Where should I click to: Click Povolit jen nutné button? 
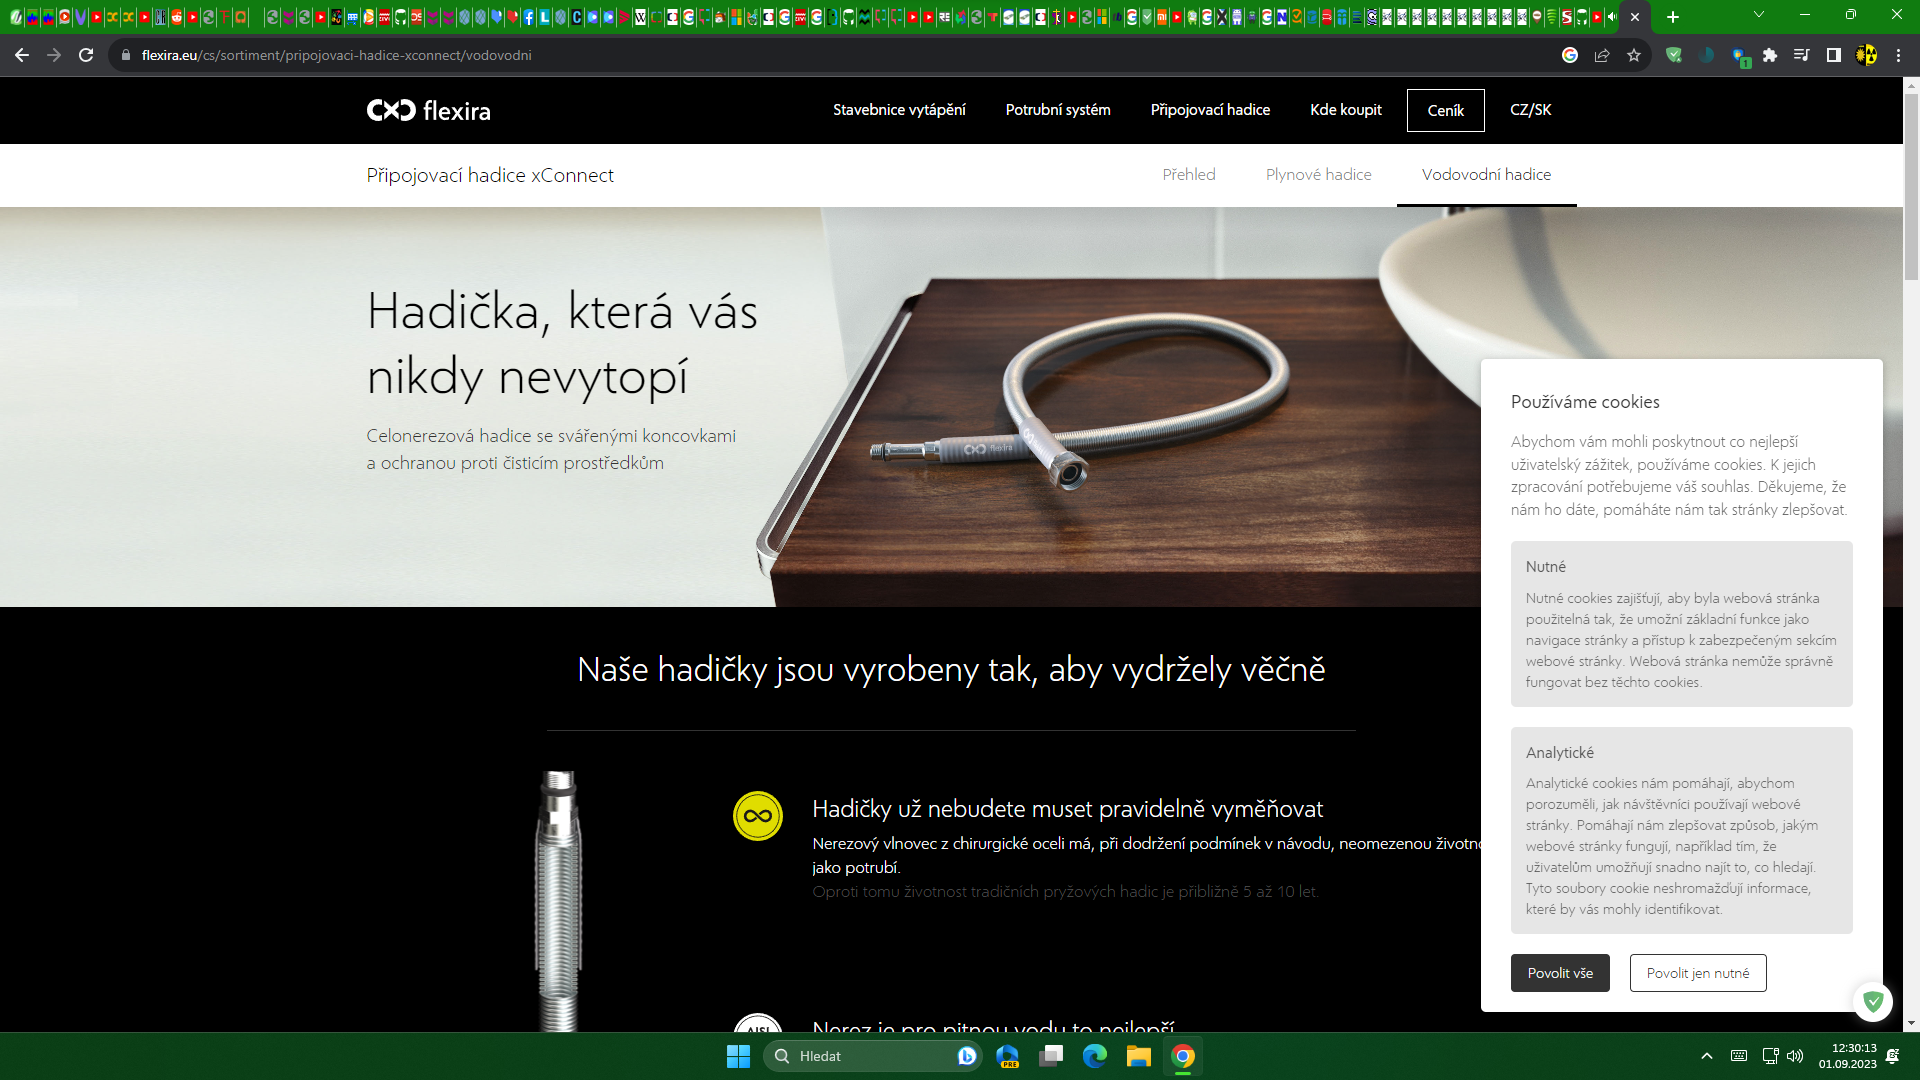tap(1698, 973)
